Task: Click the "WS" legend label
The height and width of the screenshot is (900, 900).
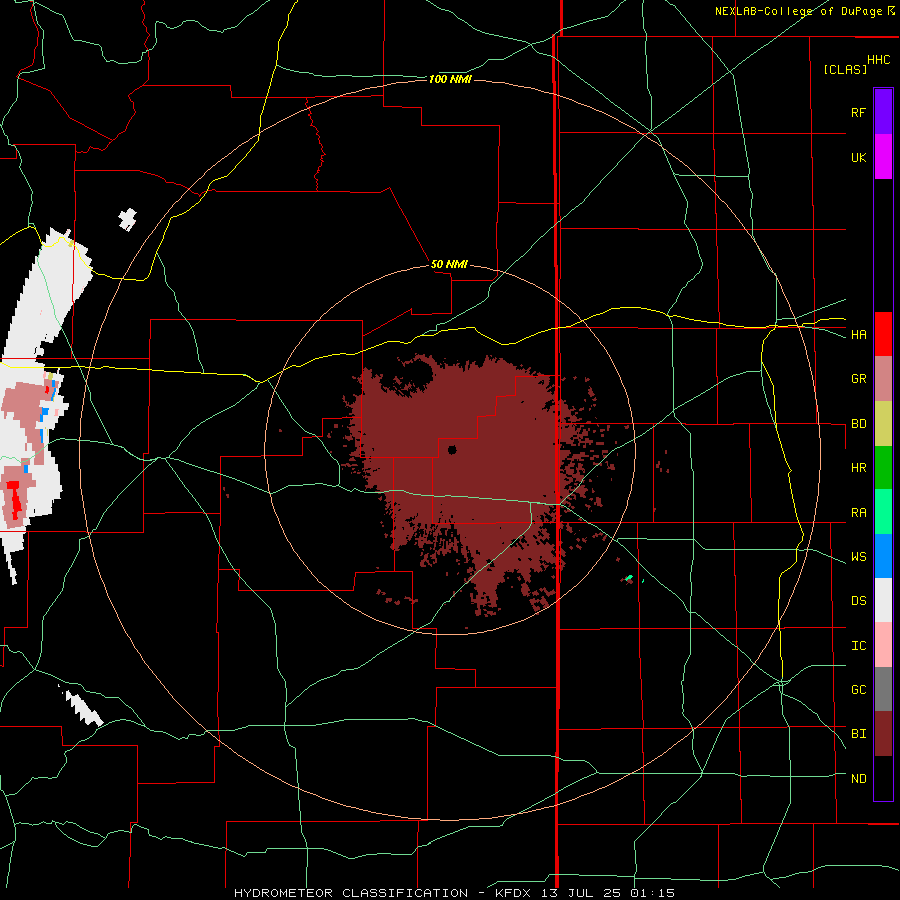Action: (858, 557)
